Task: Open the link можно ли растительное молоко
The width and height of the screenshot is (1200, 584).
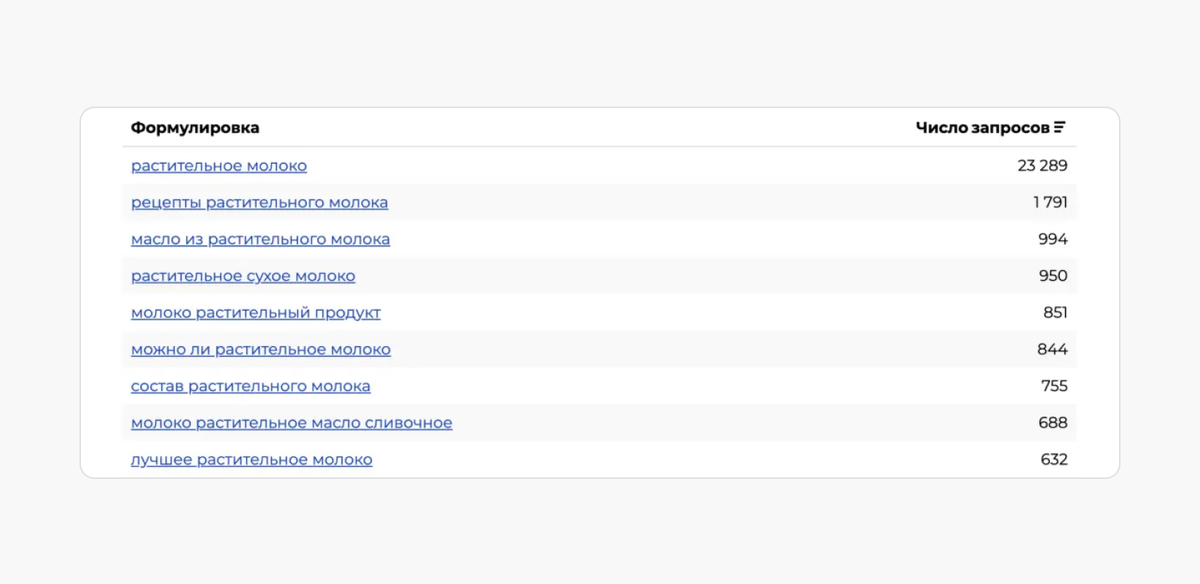Action: (x=261, y=350)
